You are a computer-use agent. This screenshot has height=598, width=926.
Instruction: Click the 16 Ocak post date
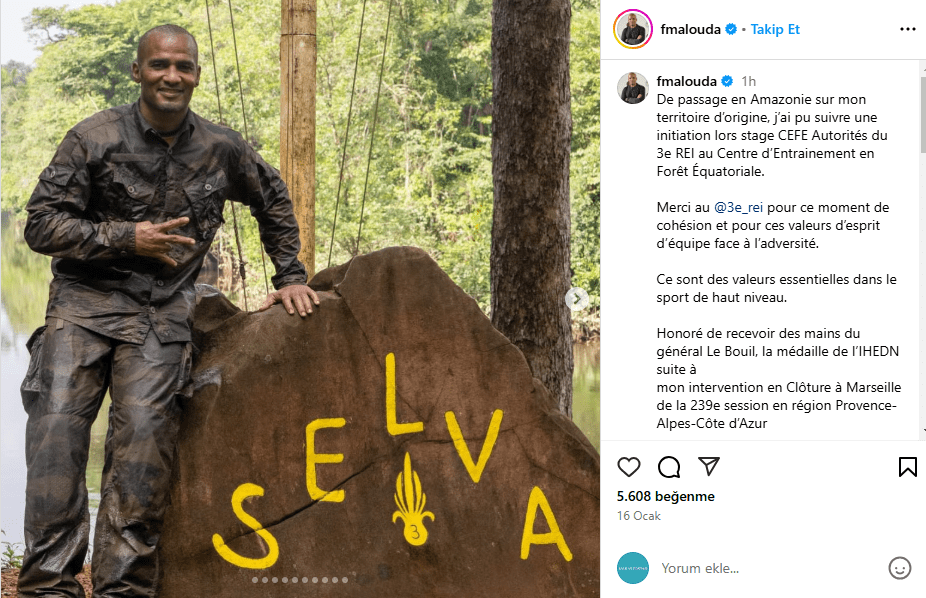638,515
